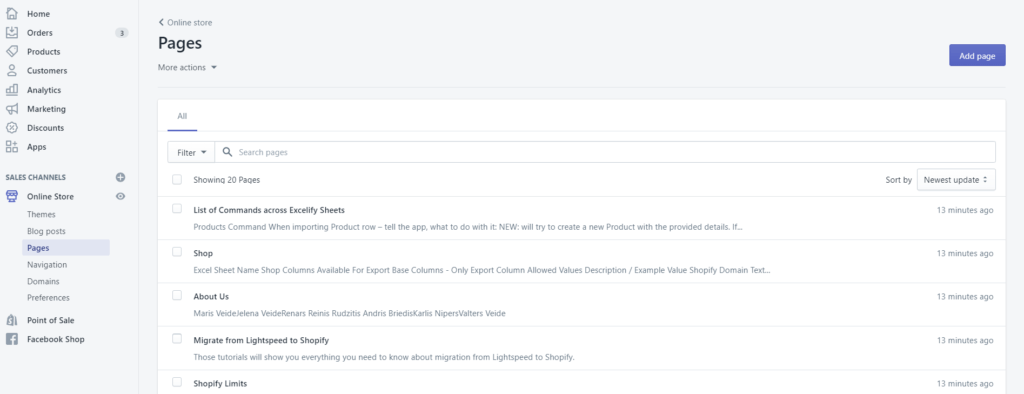Click the Search pages input field

tap(605, 152)
